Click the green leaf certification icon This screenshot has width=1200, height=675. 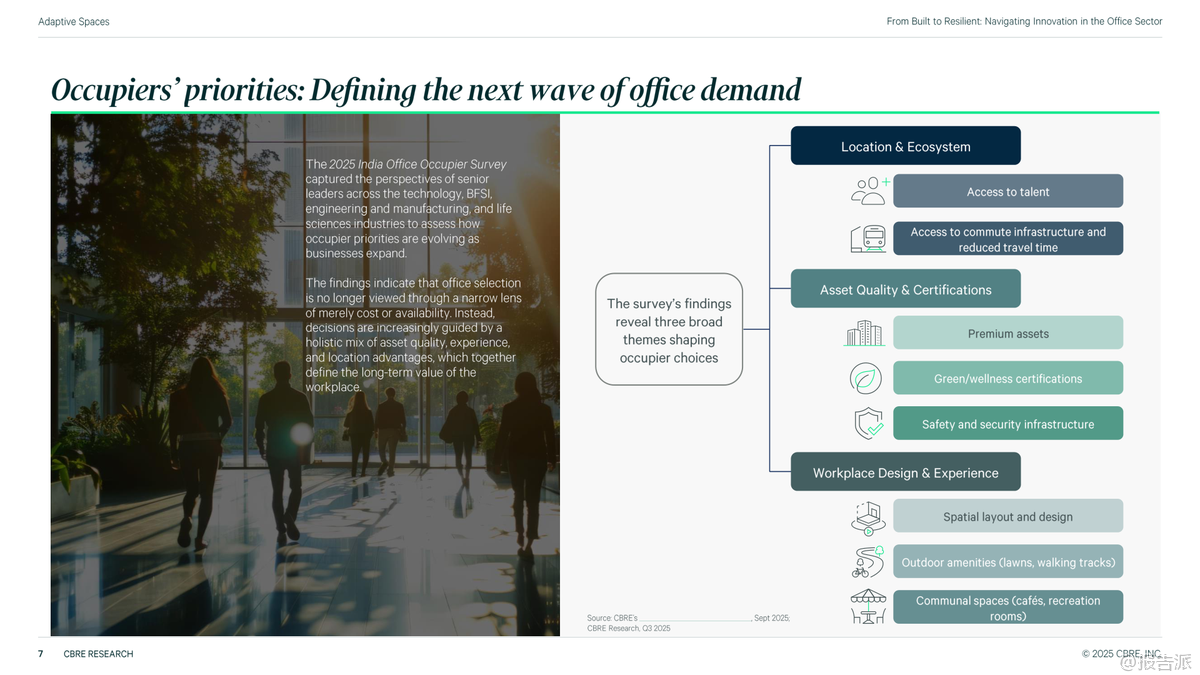(866, 379)
